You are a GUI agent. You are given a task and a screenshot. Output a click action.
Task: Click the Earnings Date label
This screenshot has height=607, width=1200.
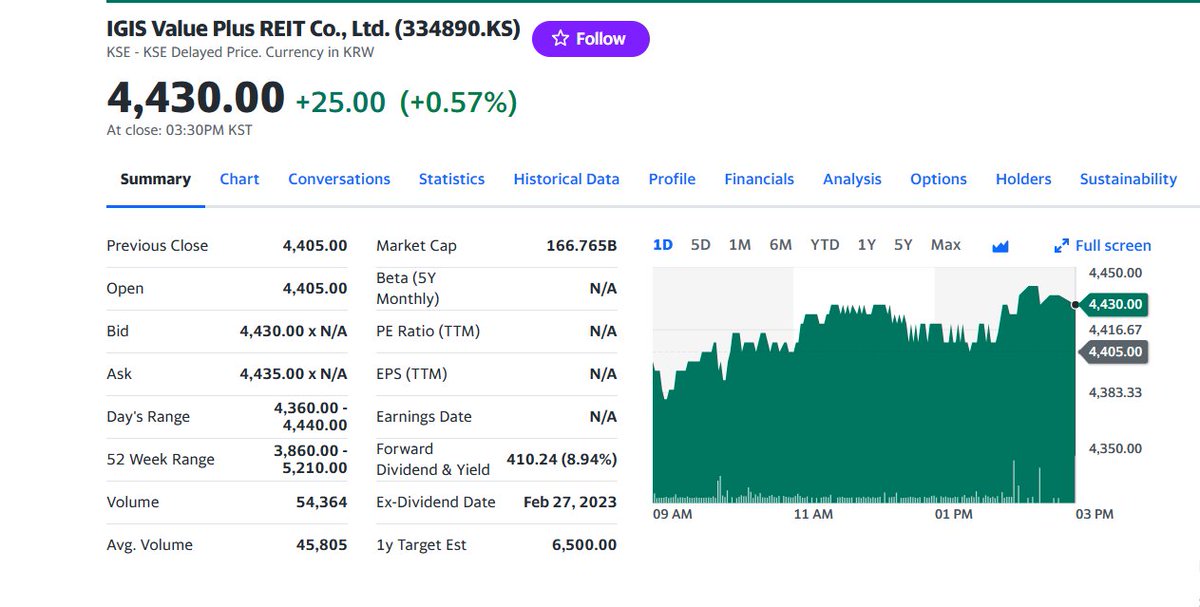pos(424,417)
